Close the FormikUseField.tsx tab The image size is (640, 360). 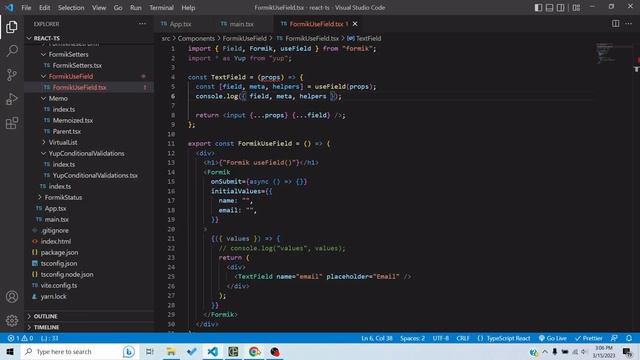click(355, 24)
